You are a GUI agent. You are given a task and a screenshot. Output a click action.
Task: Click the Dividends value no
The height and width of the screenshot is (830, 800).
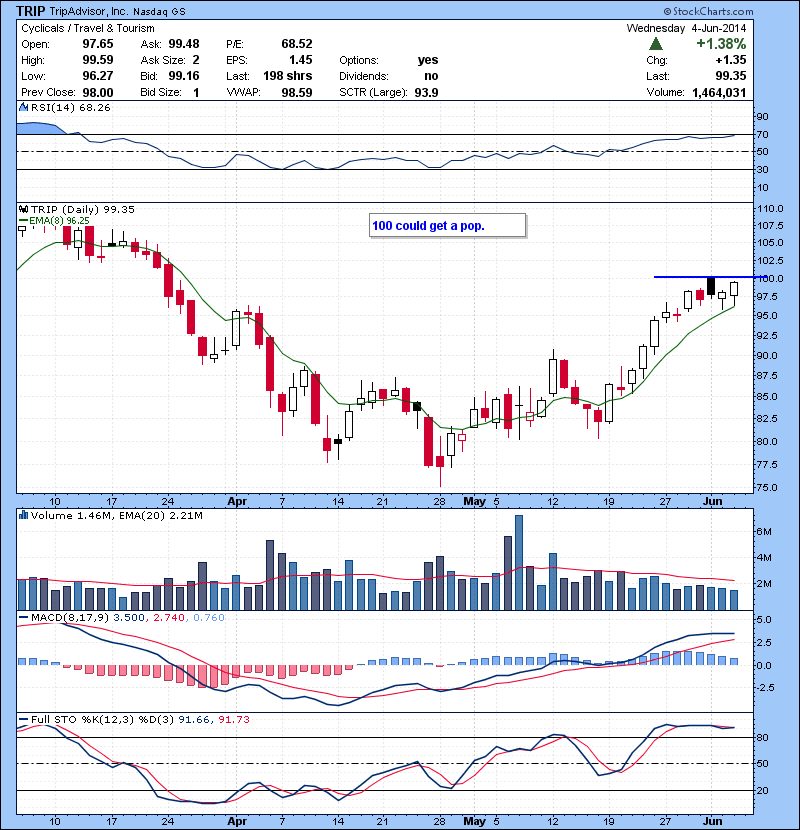[x=431, y=76]
